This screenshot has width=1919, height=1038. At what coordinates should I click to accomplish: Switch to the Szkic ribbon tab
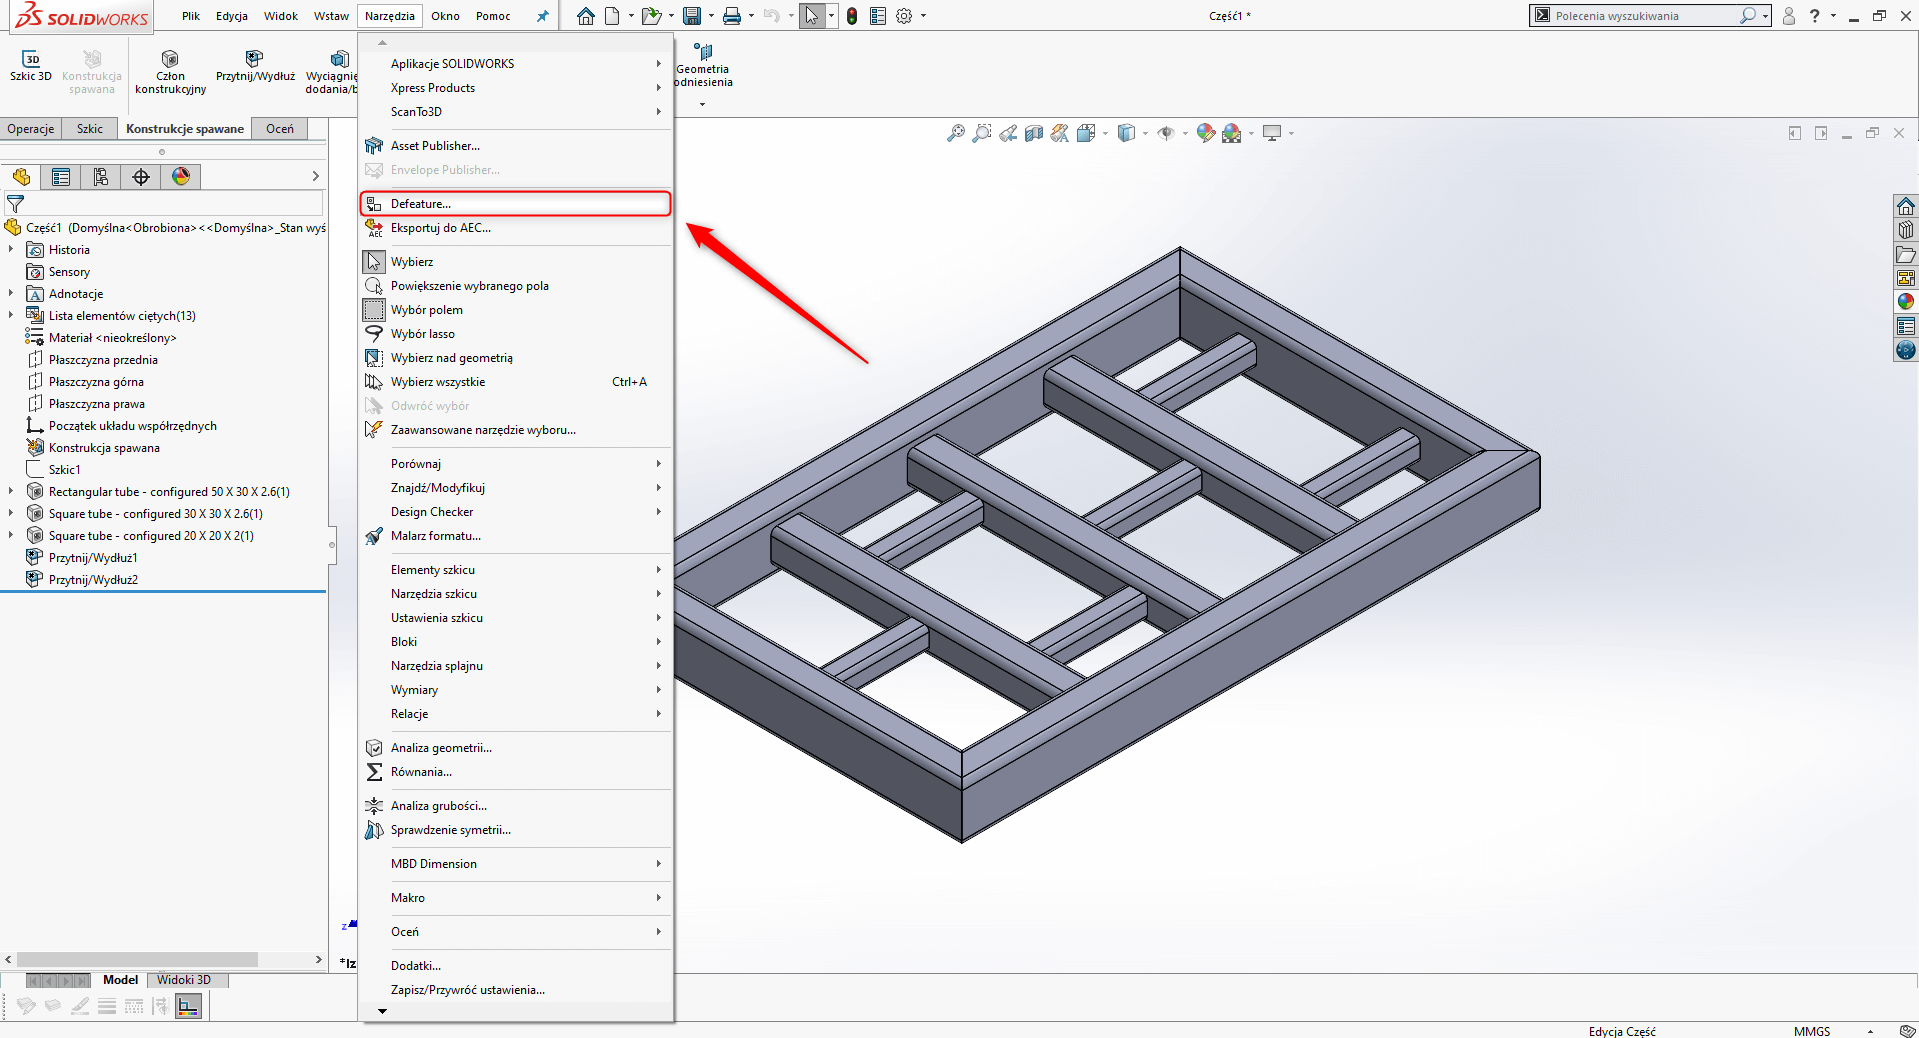[89, 128]
